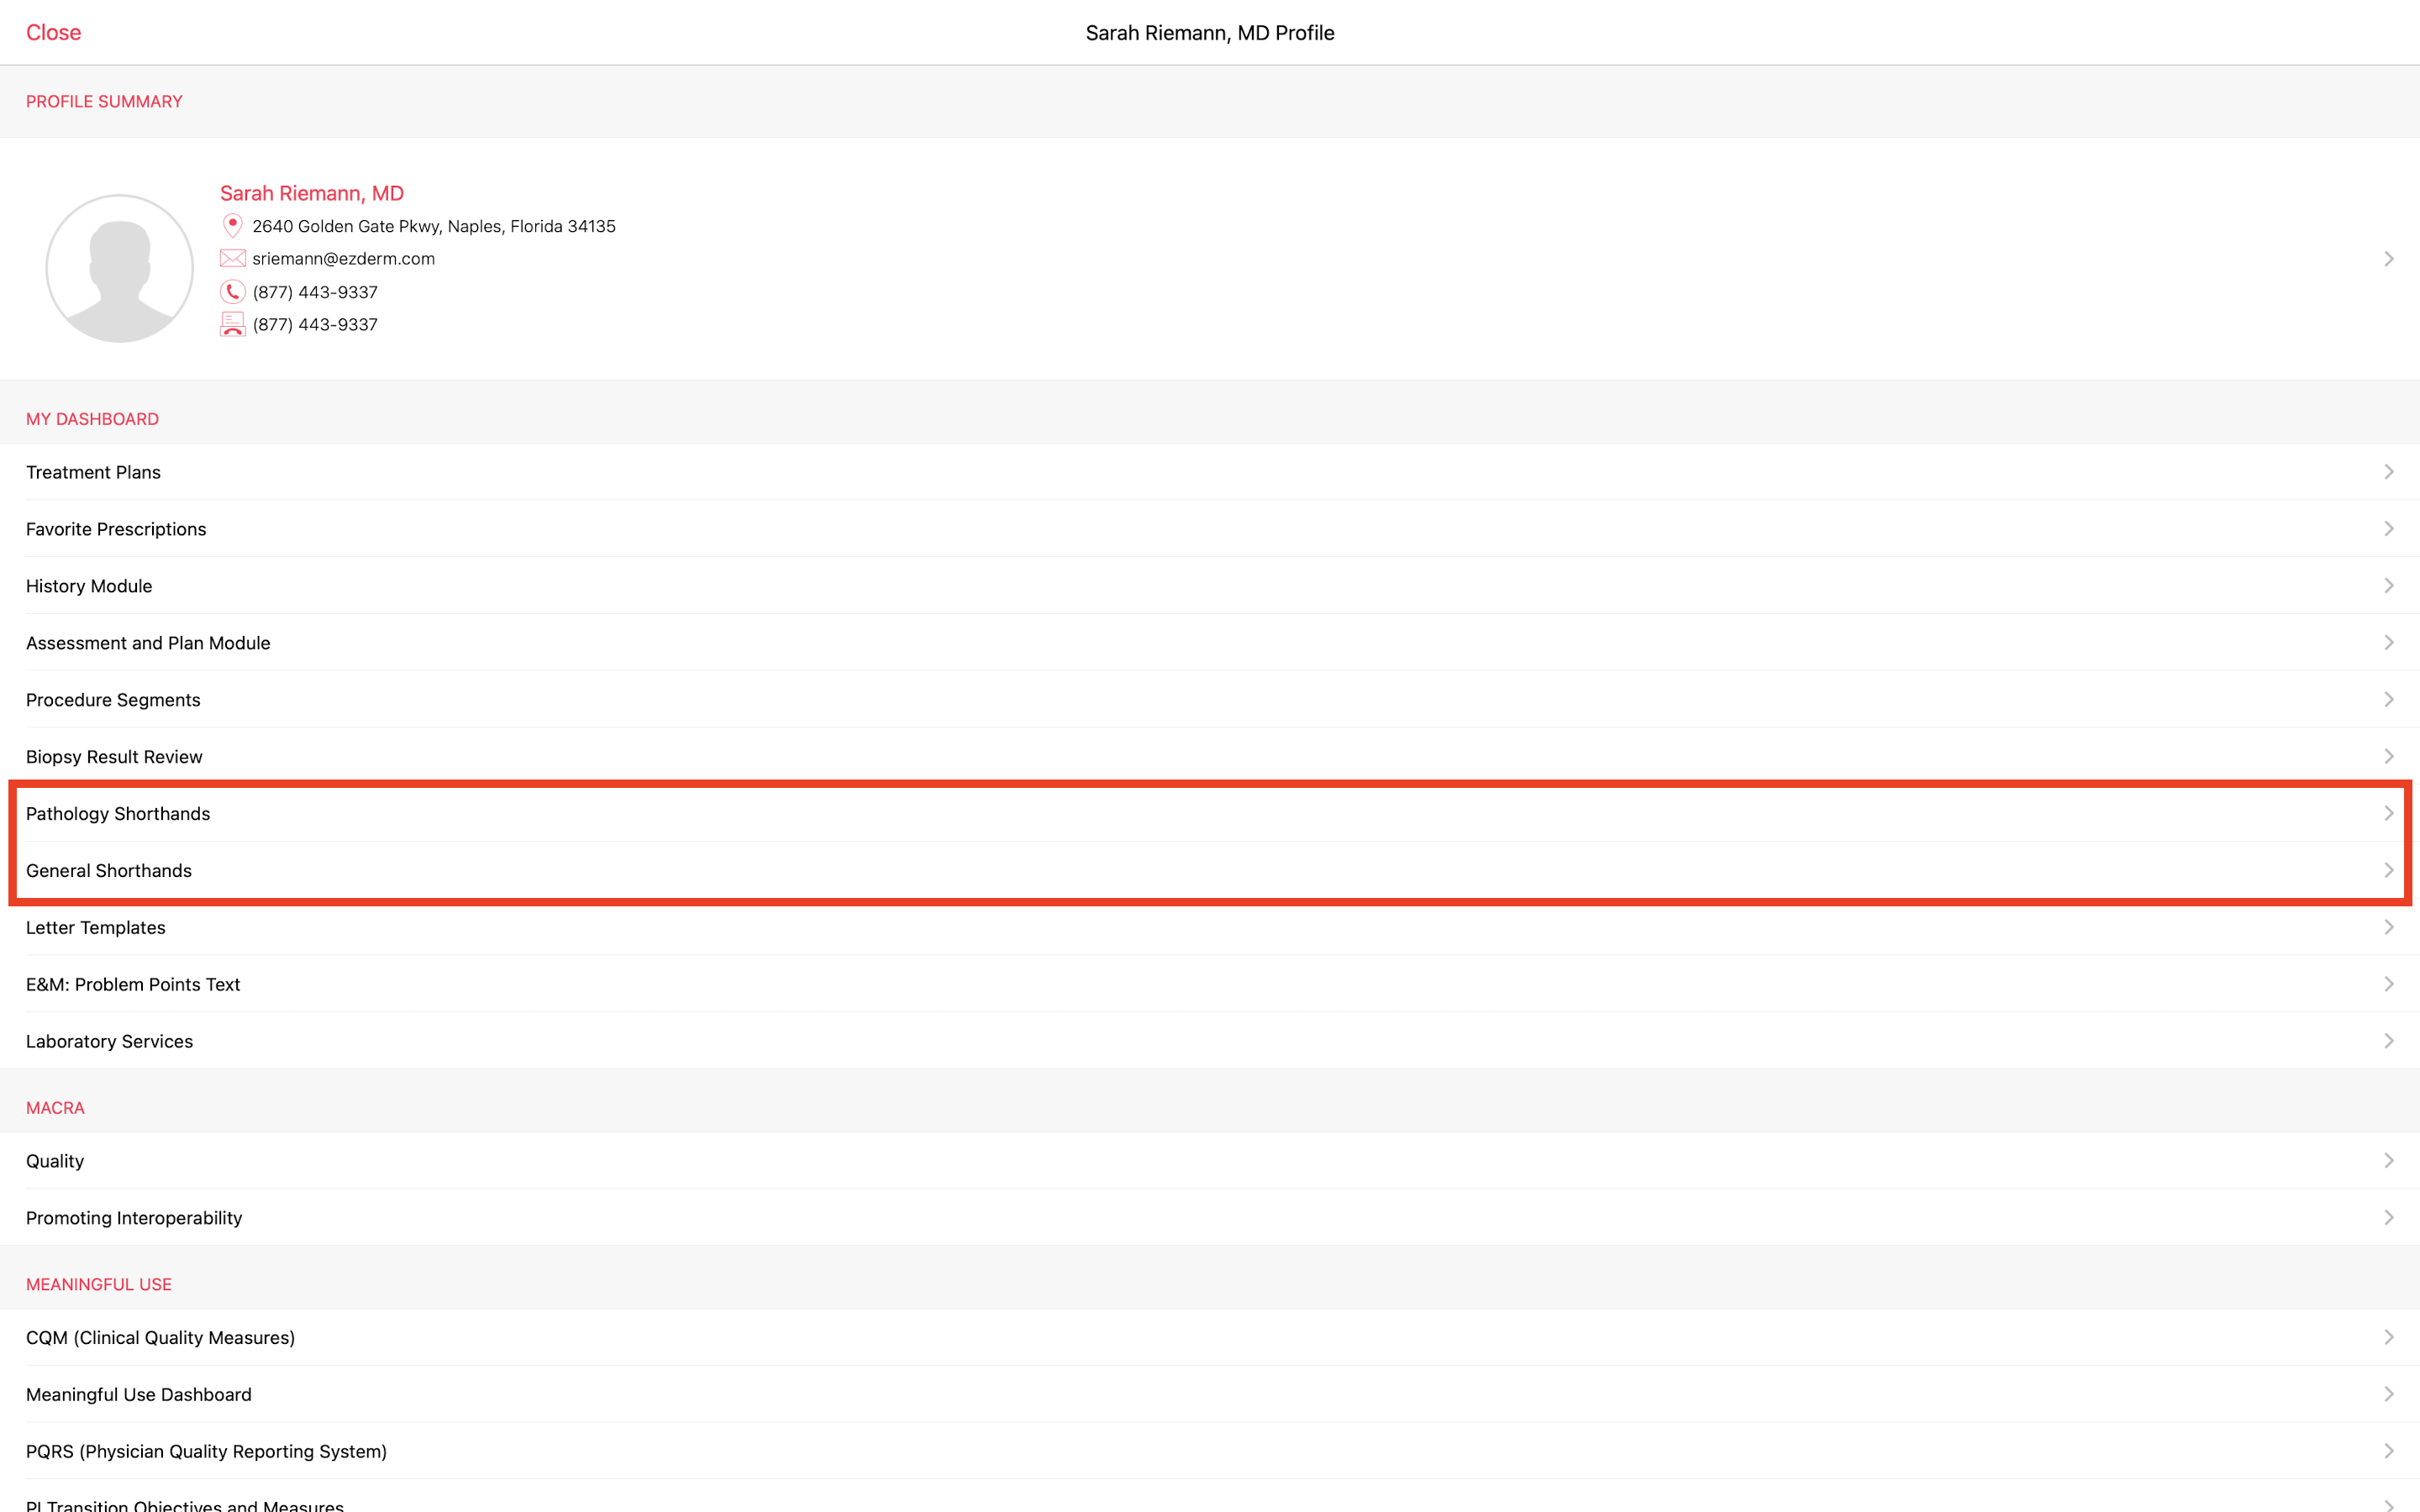Click chevron on Quality row

tap(2388, 1161)
